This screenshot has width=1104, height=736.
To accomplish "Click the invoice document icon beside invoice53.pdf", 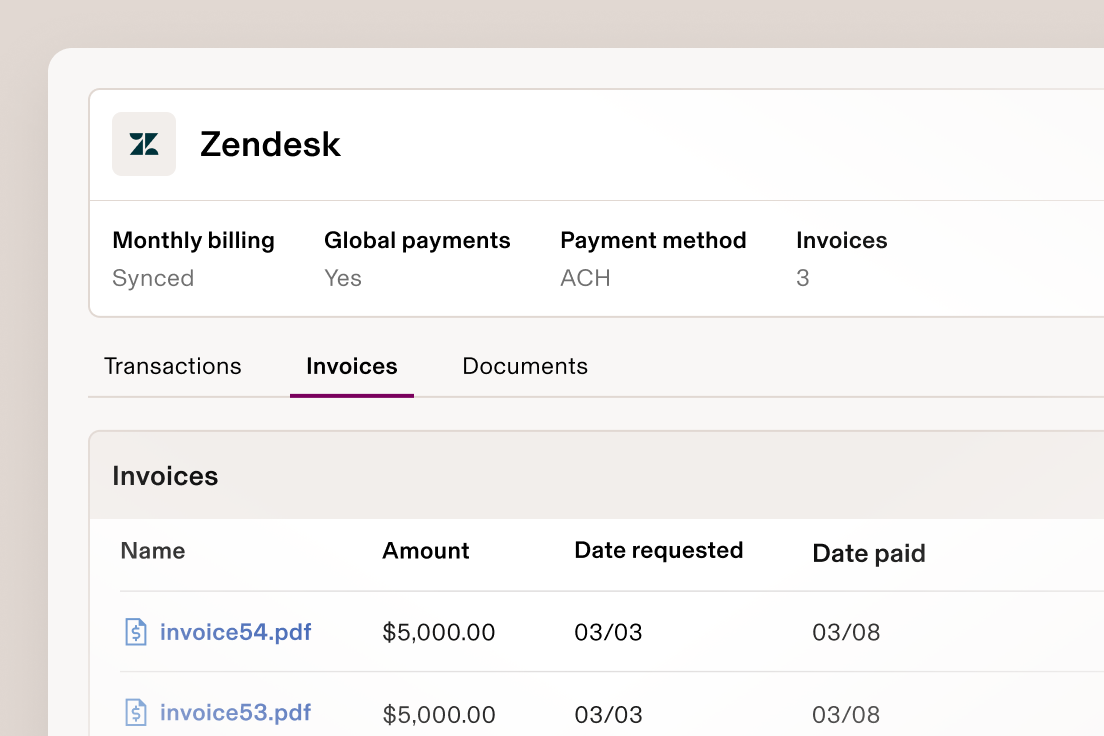I will (x=137, y=713).
